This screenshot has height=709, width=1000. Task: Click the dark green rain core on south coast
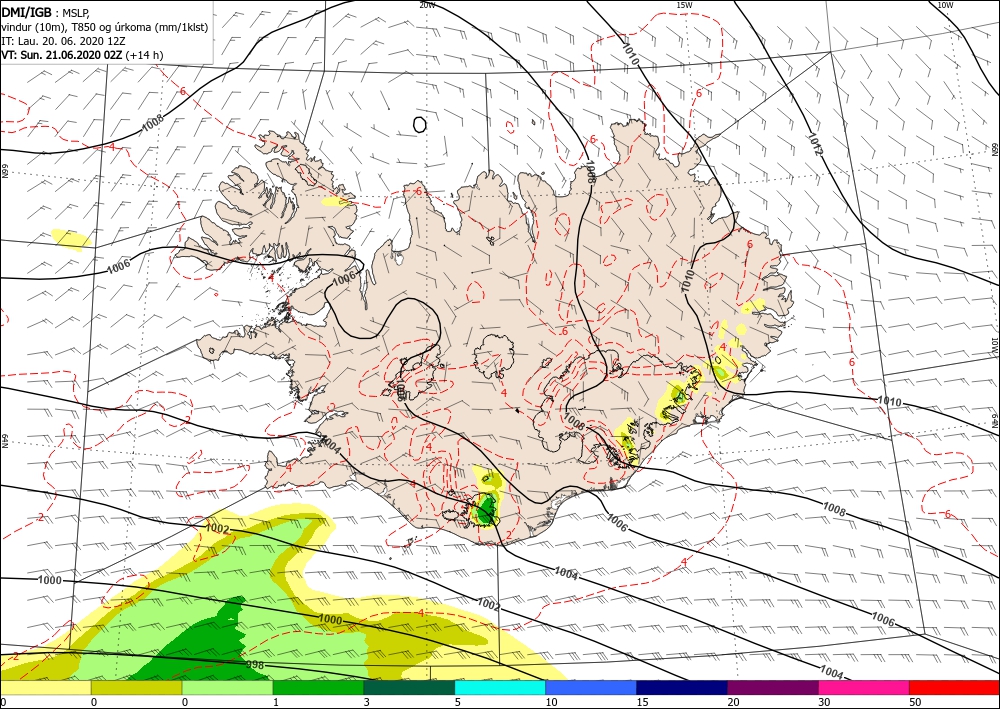click(487, 509)
